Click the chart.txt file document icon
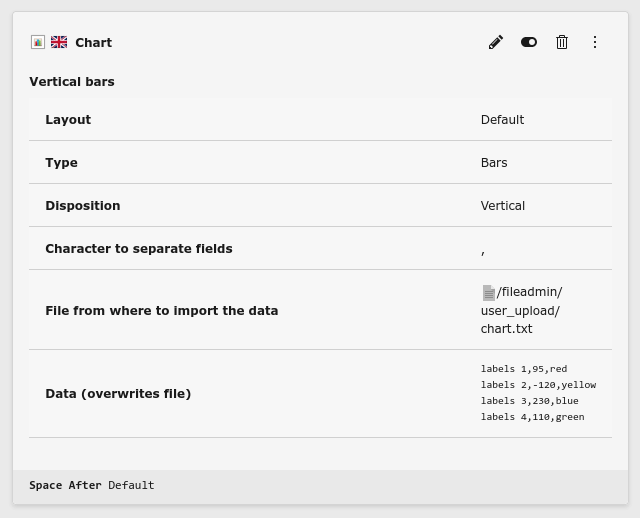Image resolution: width=640 pixels, height=518 pixels. click(488, 293)
